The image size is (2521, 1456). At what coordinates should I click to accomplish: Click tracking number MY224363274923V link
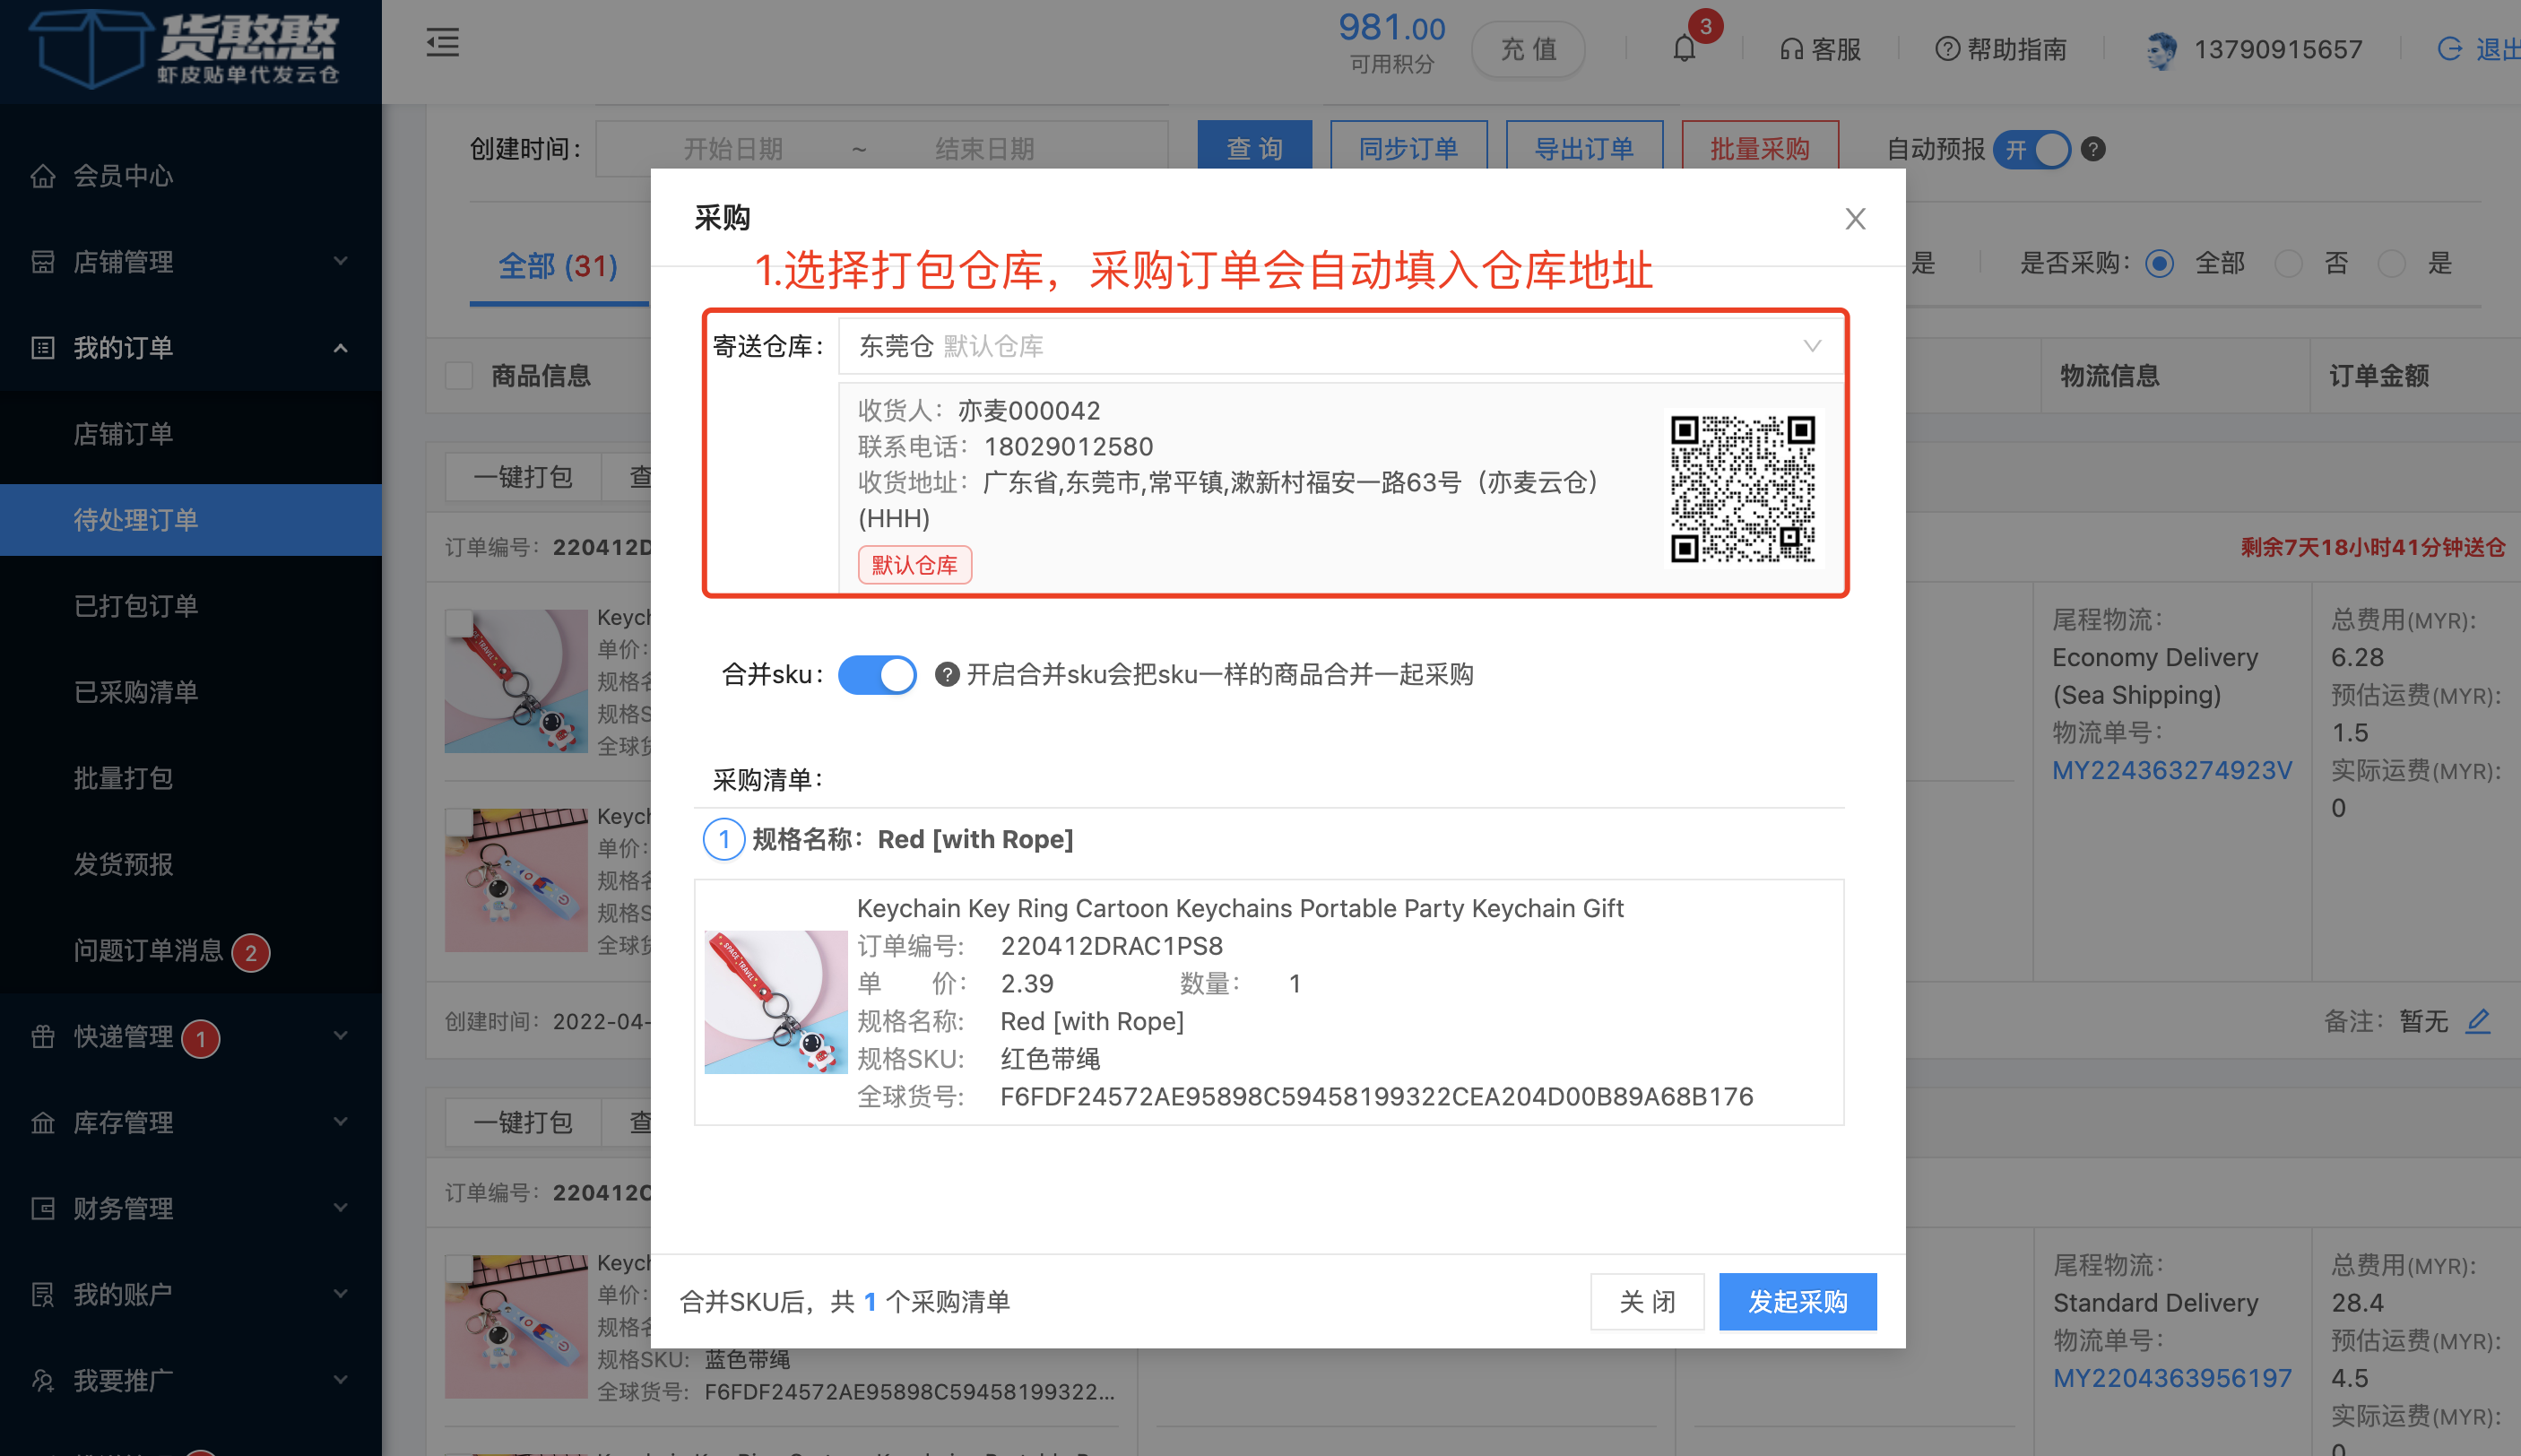(2172, 770)
